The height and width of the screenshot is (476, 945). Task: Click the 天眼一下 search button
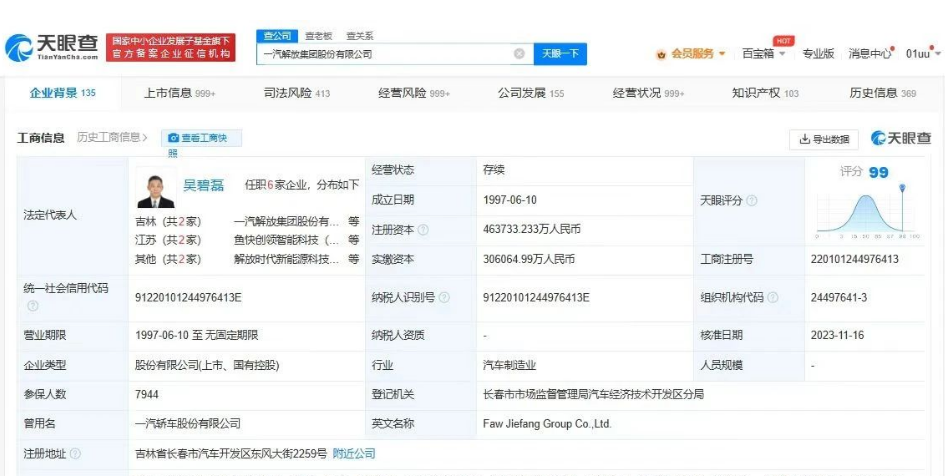pos(560,54)
